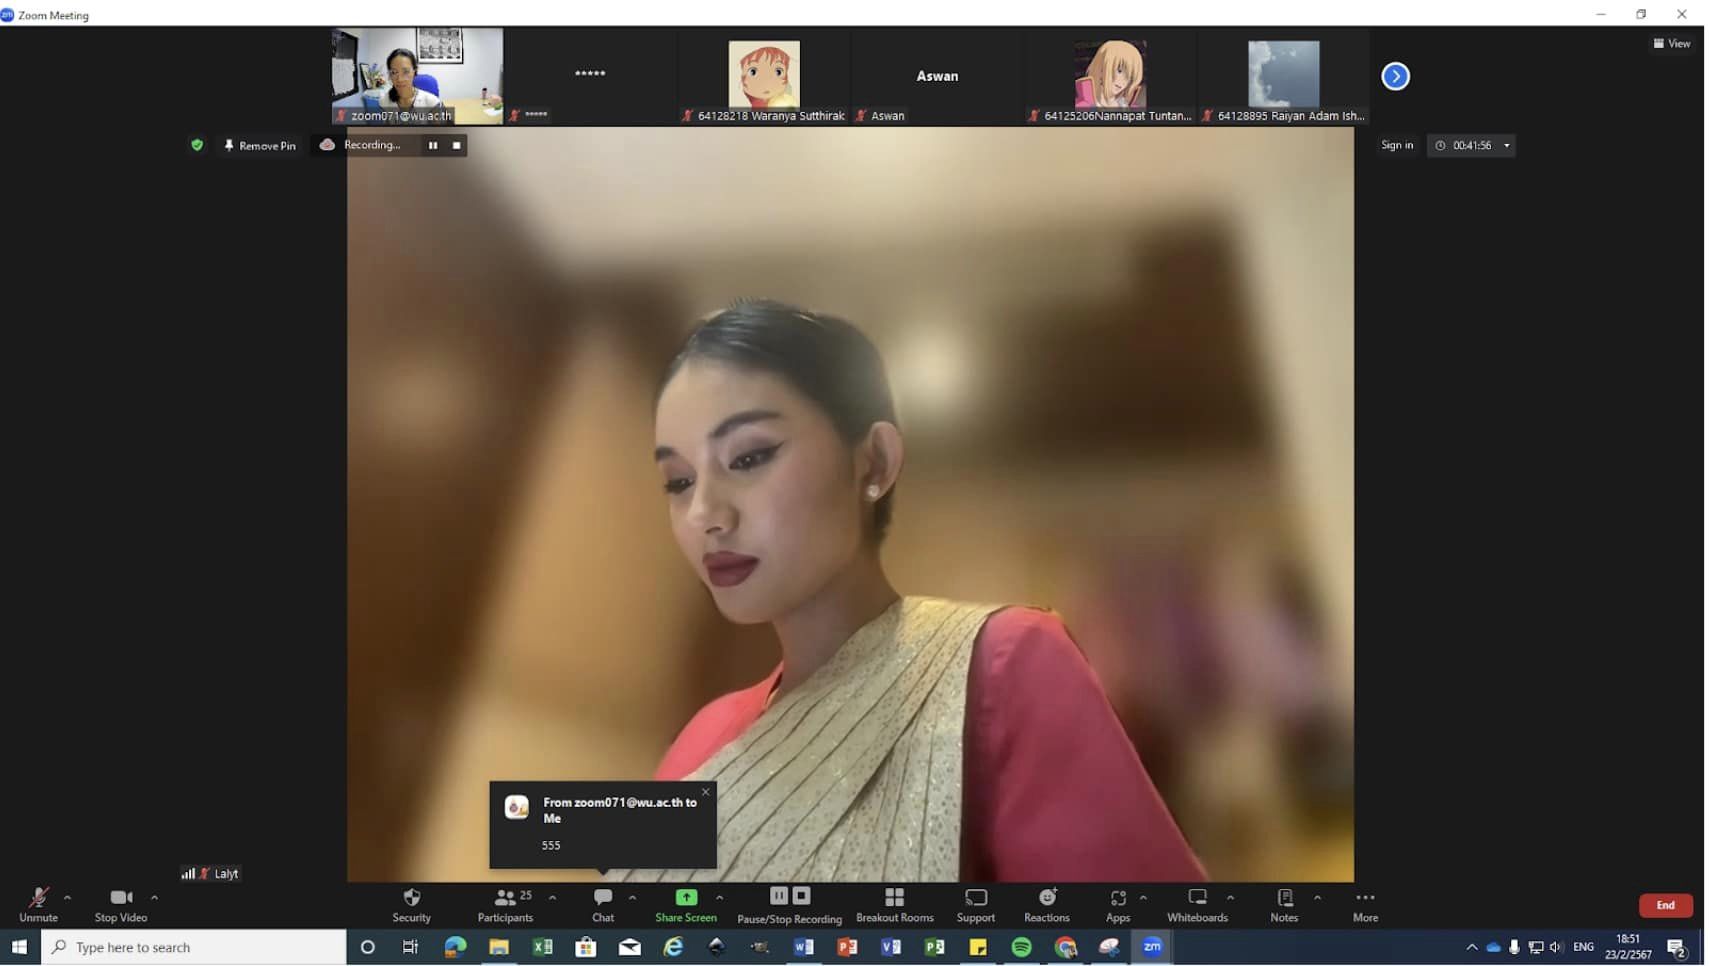Unmute the microphone

[x=38, y=898]
